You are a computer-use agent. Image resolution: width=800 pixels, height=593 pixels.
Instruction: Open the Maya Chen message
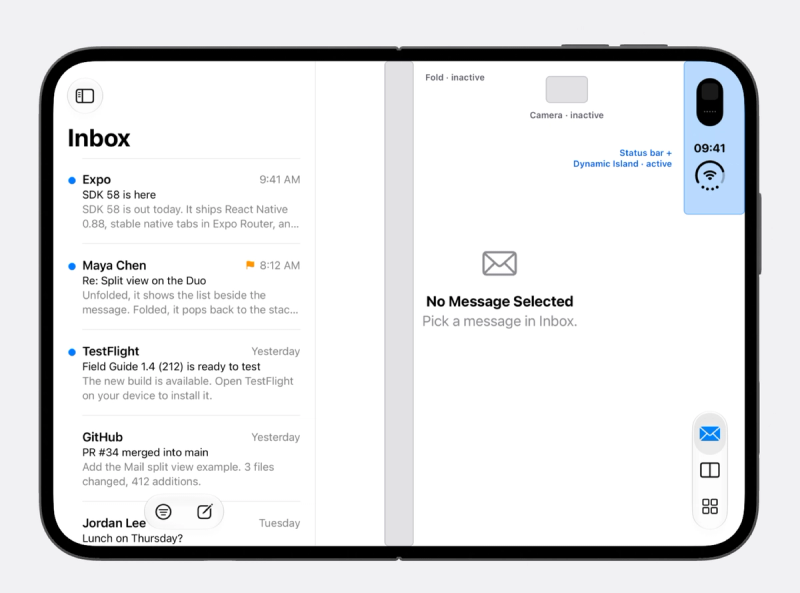184,287
